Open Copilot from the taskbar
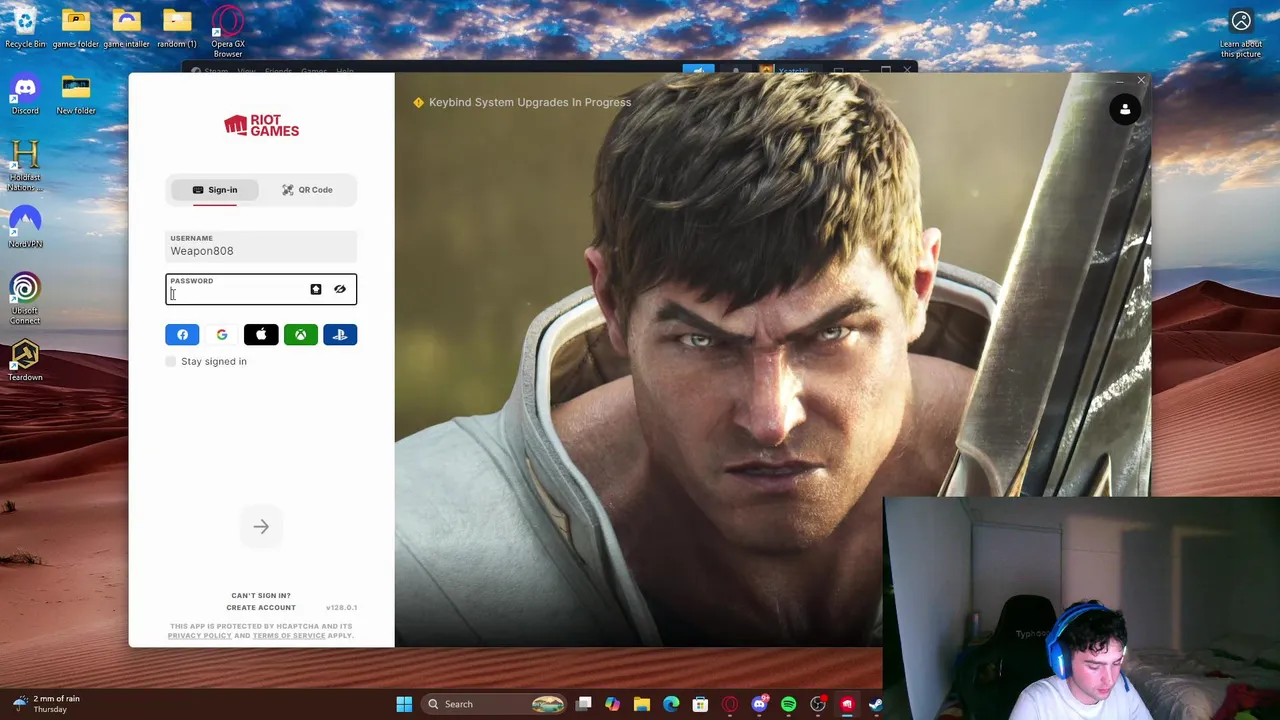 (613, 704)
